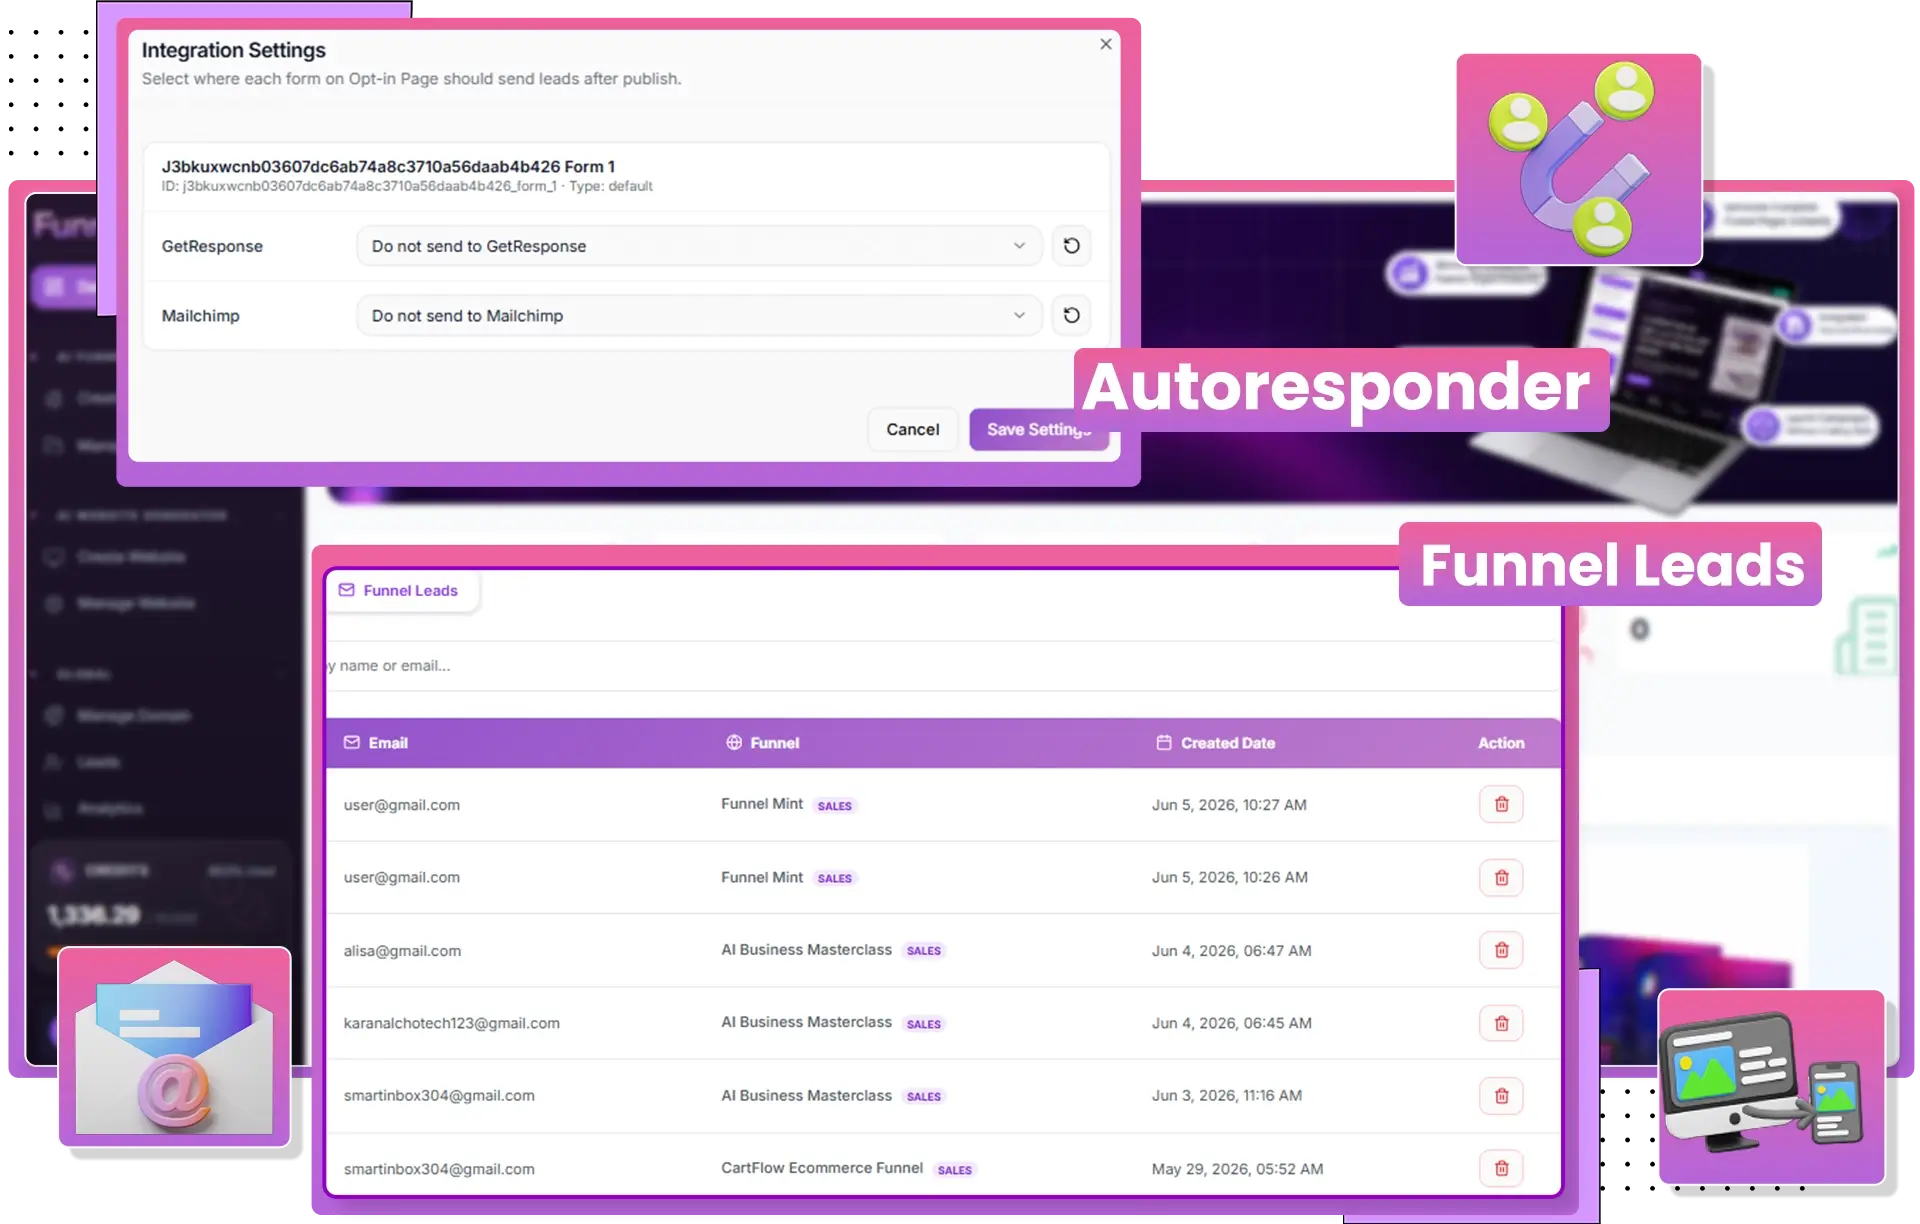
Task: Select the form ID text line
Action: 407,187
